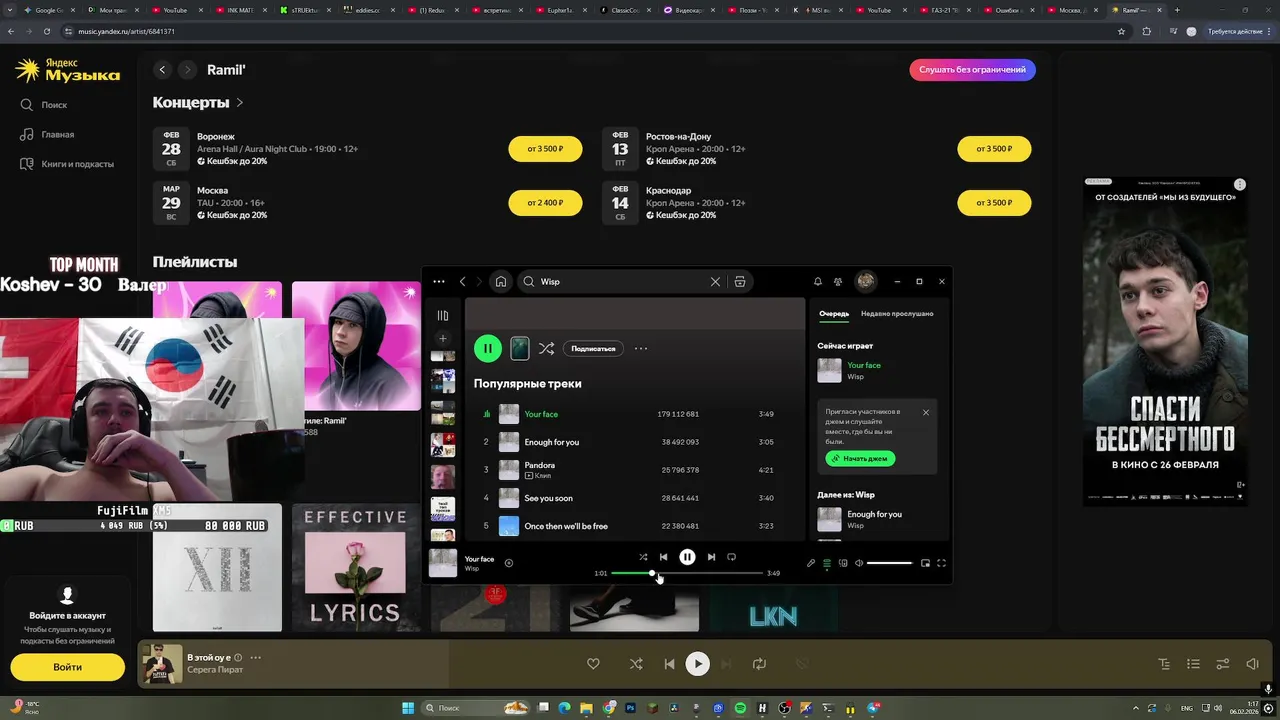Viewport: 1280px width, 720px height.
Task: Click the yellow Войти button
Action: [x=68, y=667]
